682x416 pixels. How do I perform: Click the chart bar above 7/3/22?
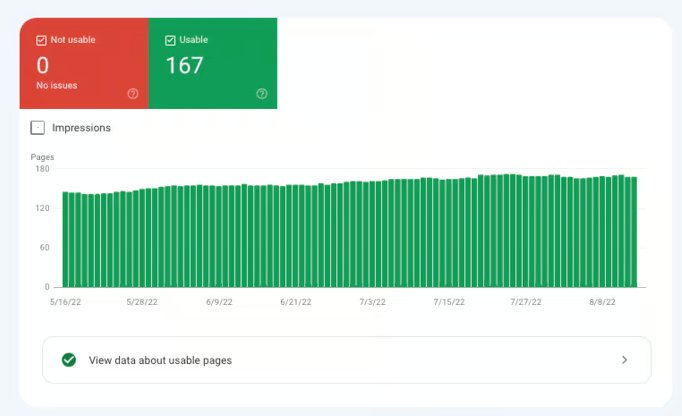click(x=372, y=234)
